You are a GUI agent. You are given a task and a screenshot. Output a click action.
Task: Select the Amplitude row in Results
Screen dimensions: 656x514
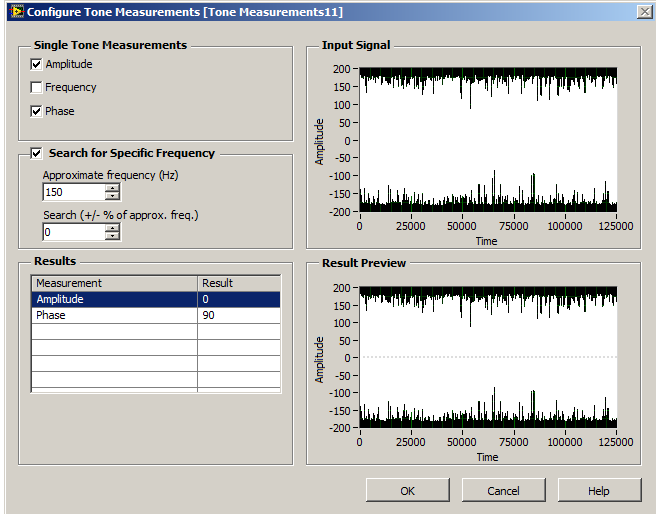tap(156, 299)
